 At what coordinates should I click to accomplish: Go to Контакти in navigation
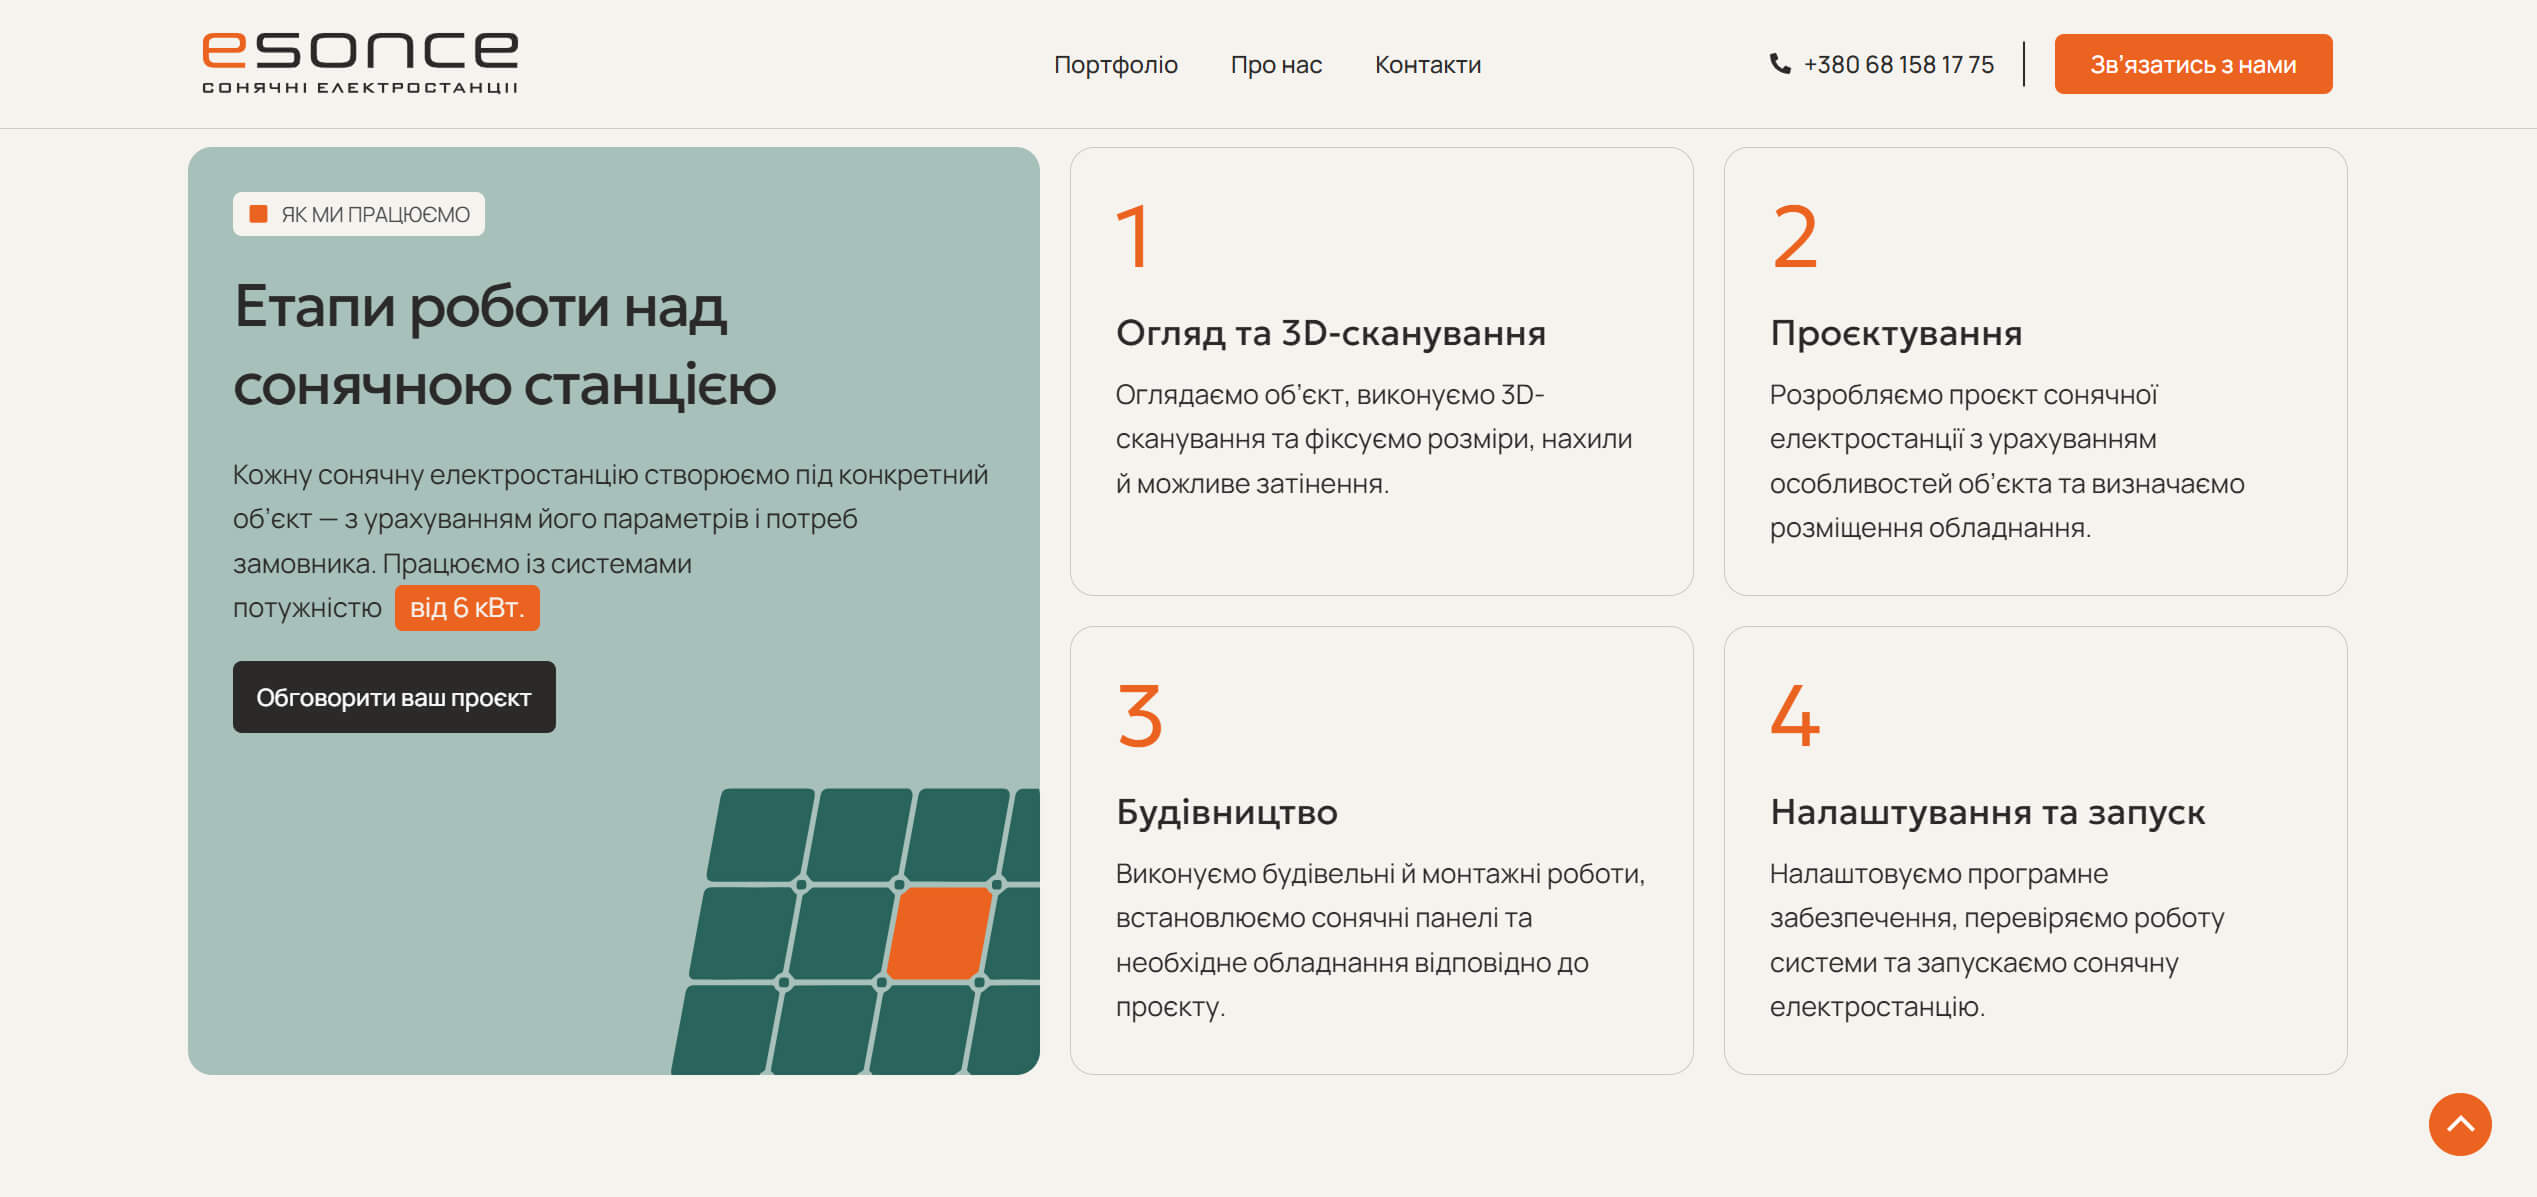click(x=1428, y=65)
